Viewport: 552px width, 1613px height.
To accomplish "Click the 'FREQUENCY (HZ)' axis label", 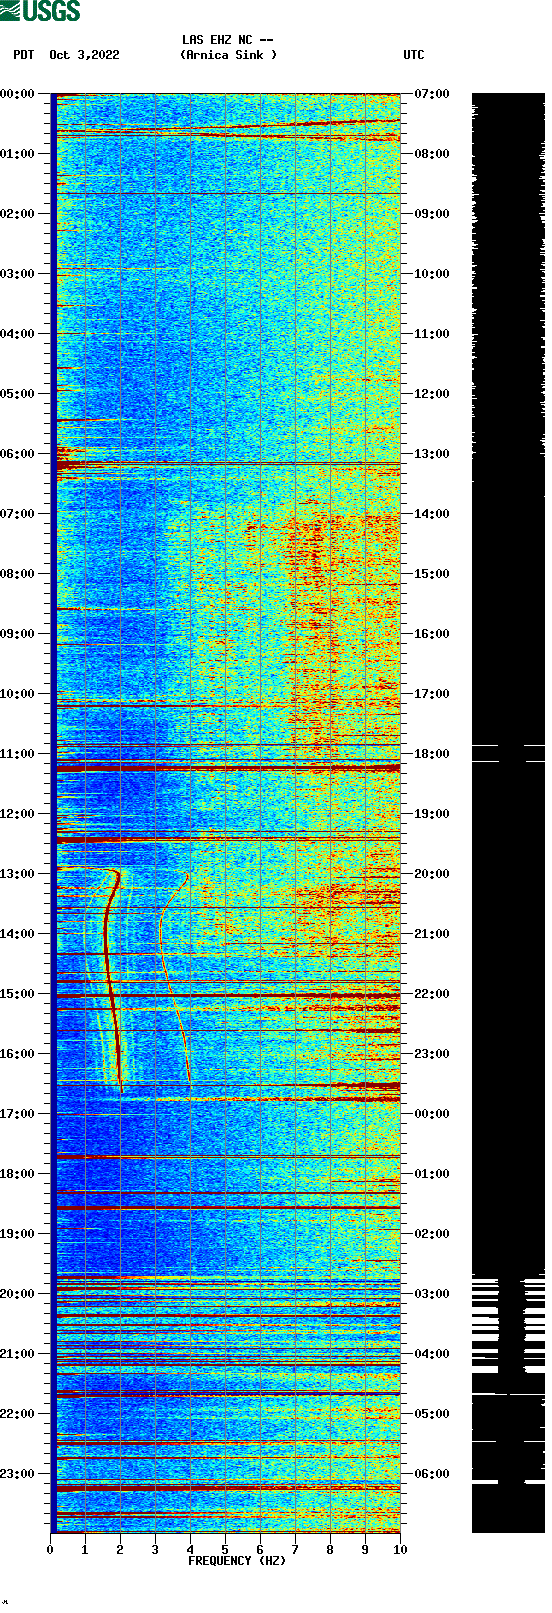I will (236, 1561).
